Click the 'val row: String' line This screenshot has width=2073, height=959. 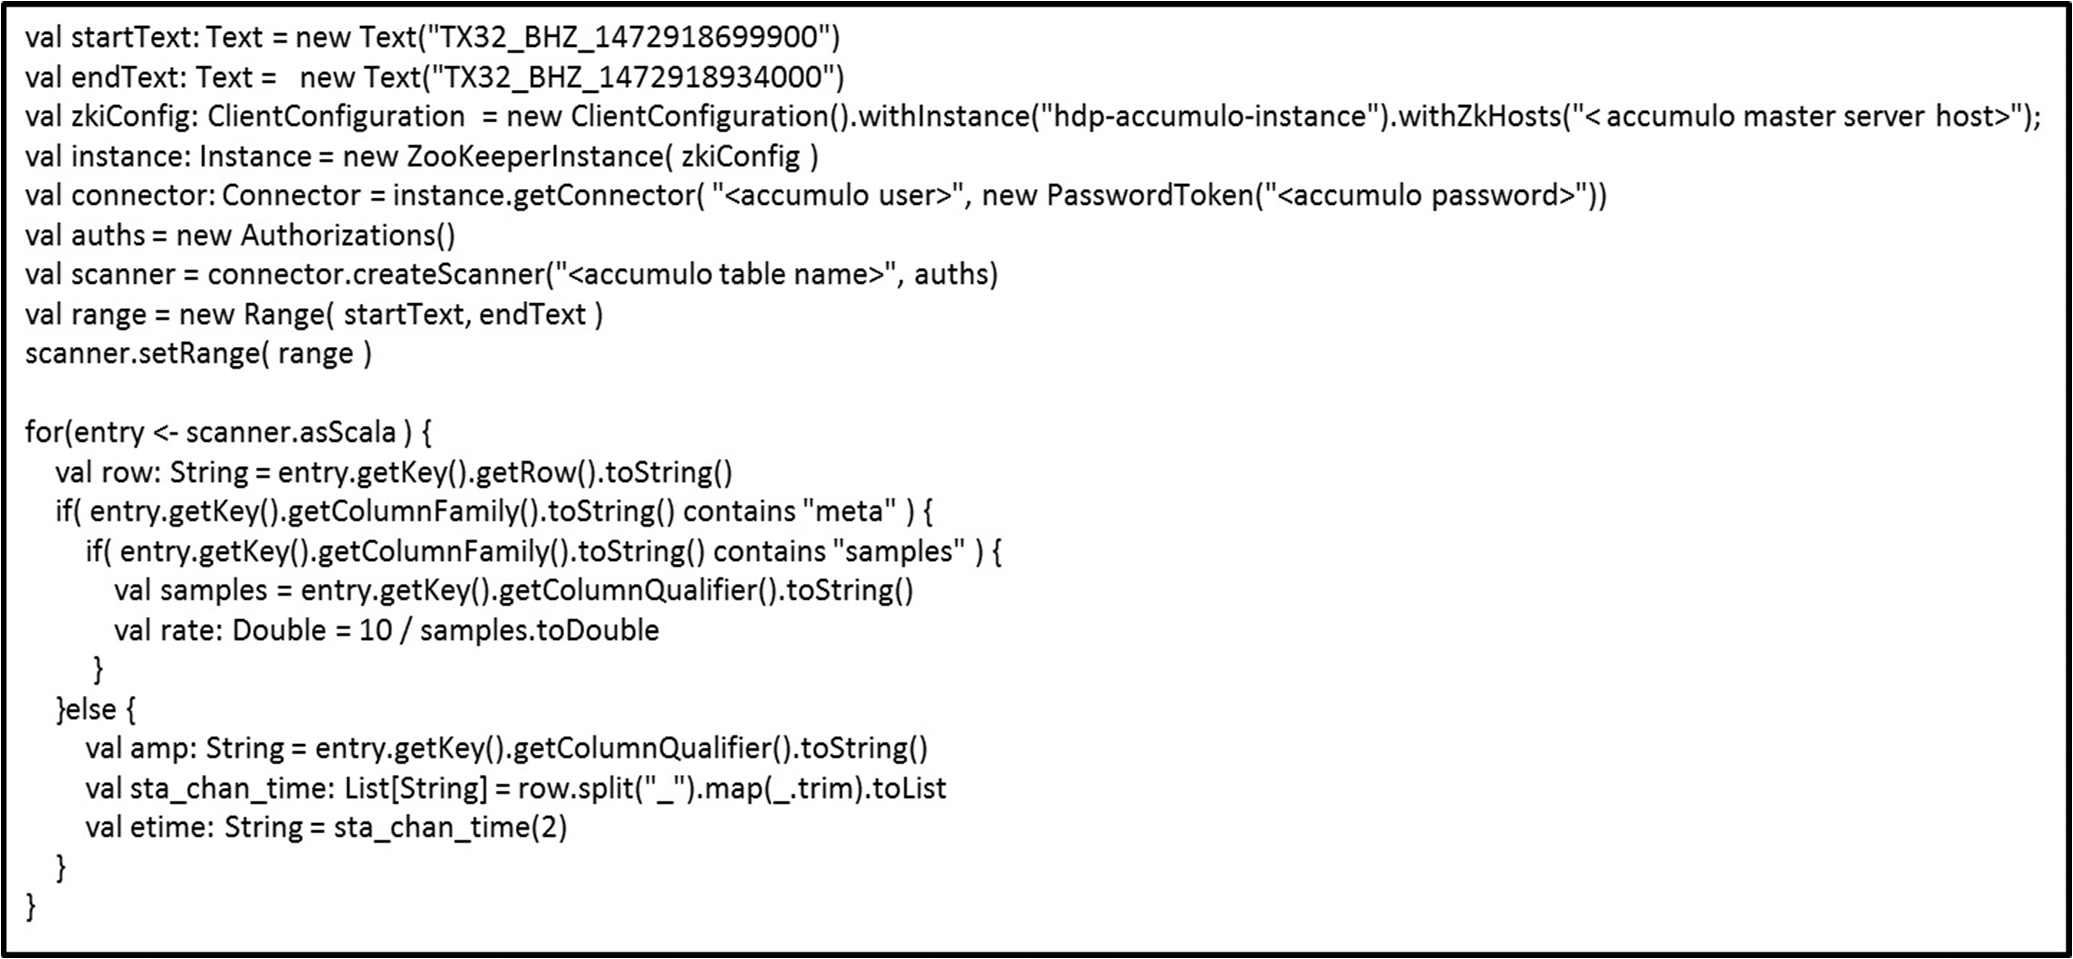tap(394, 472)
